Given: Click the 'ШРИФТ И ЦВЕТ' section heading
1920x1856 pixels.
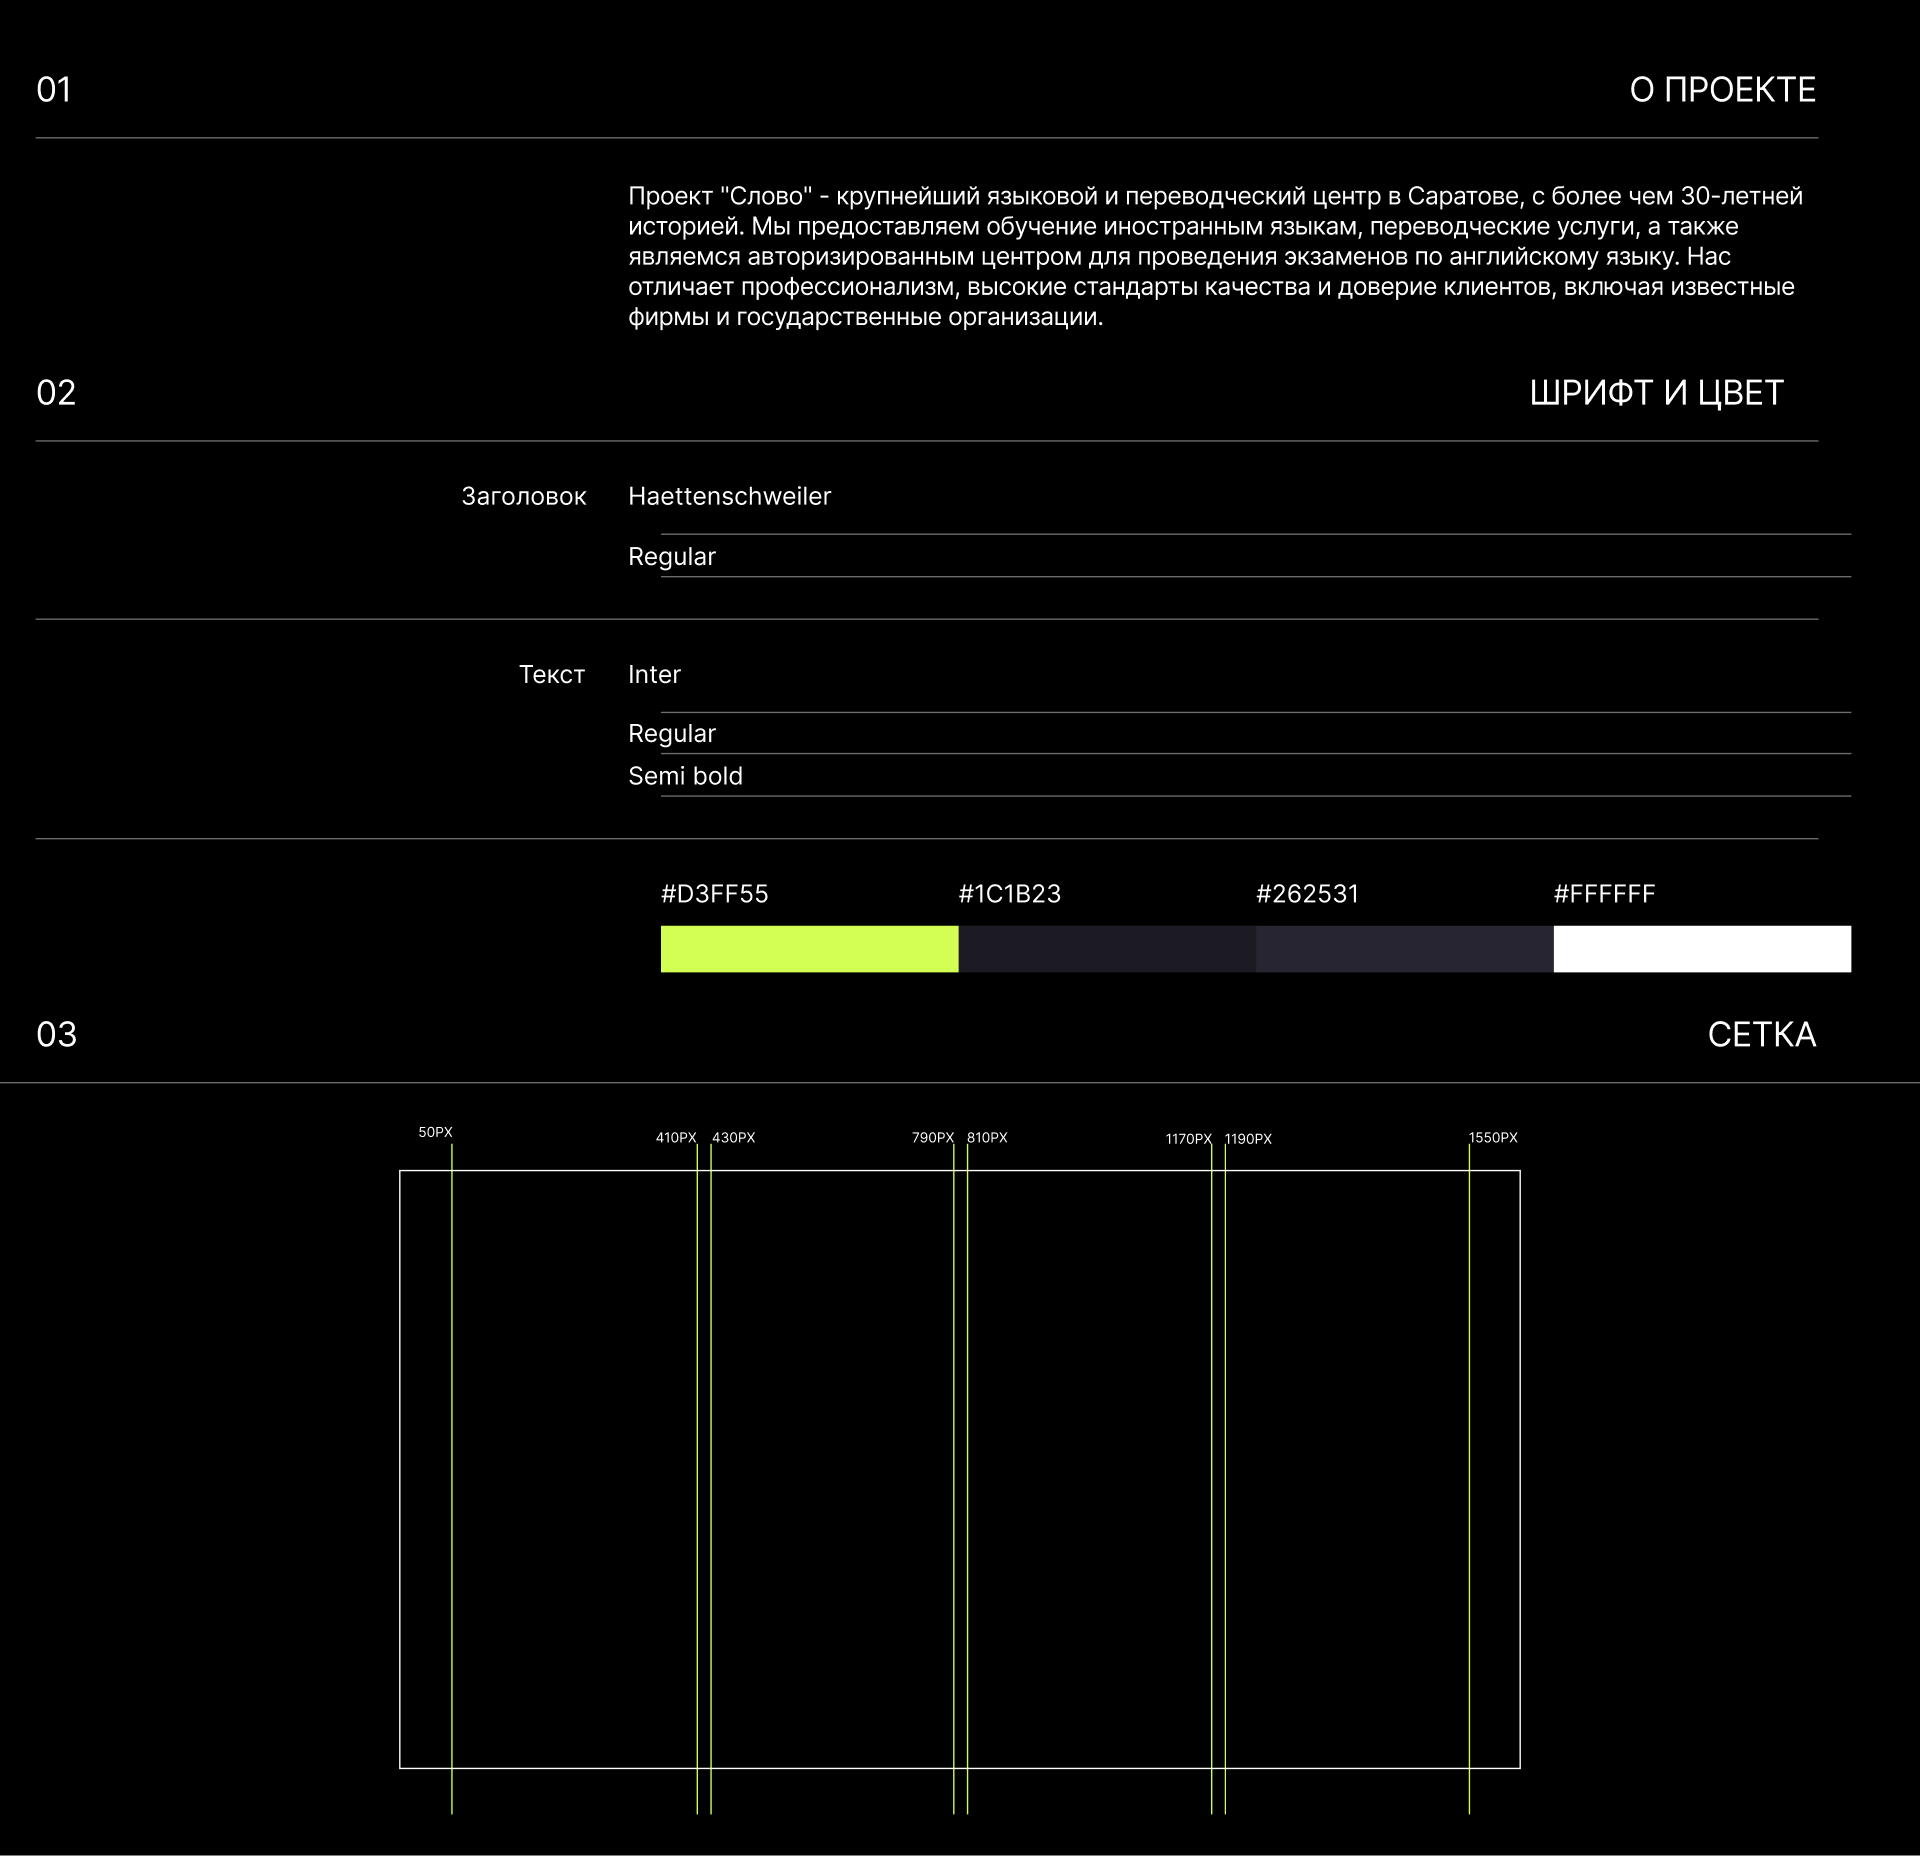Looking at the screenshot, I should [x=1656, y=393].
